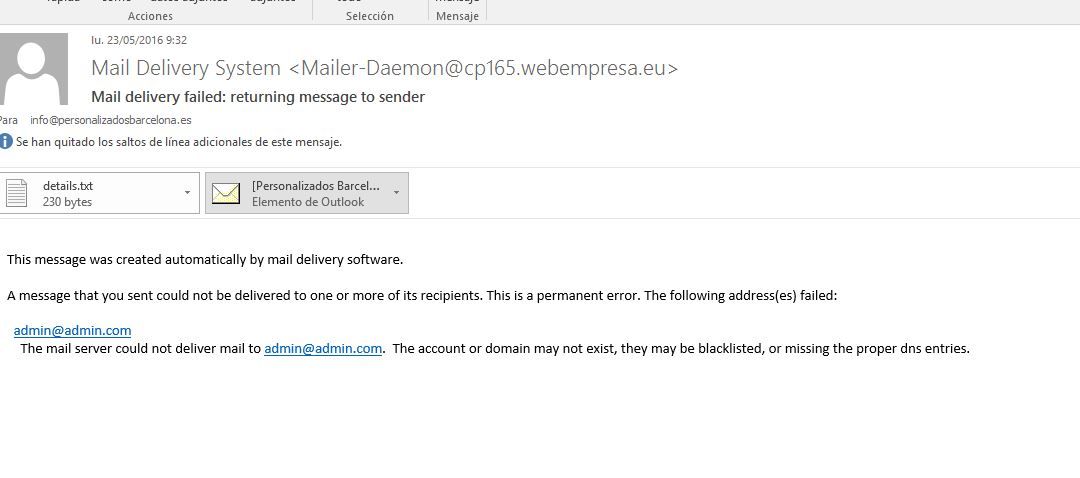Click the Selección ribbon group label
Viewport: 1080px width, 478px height.
point(370,16)
